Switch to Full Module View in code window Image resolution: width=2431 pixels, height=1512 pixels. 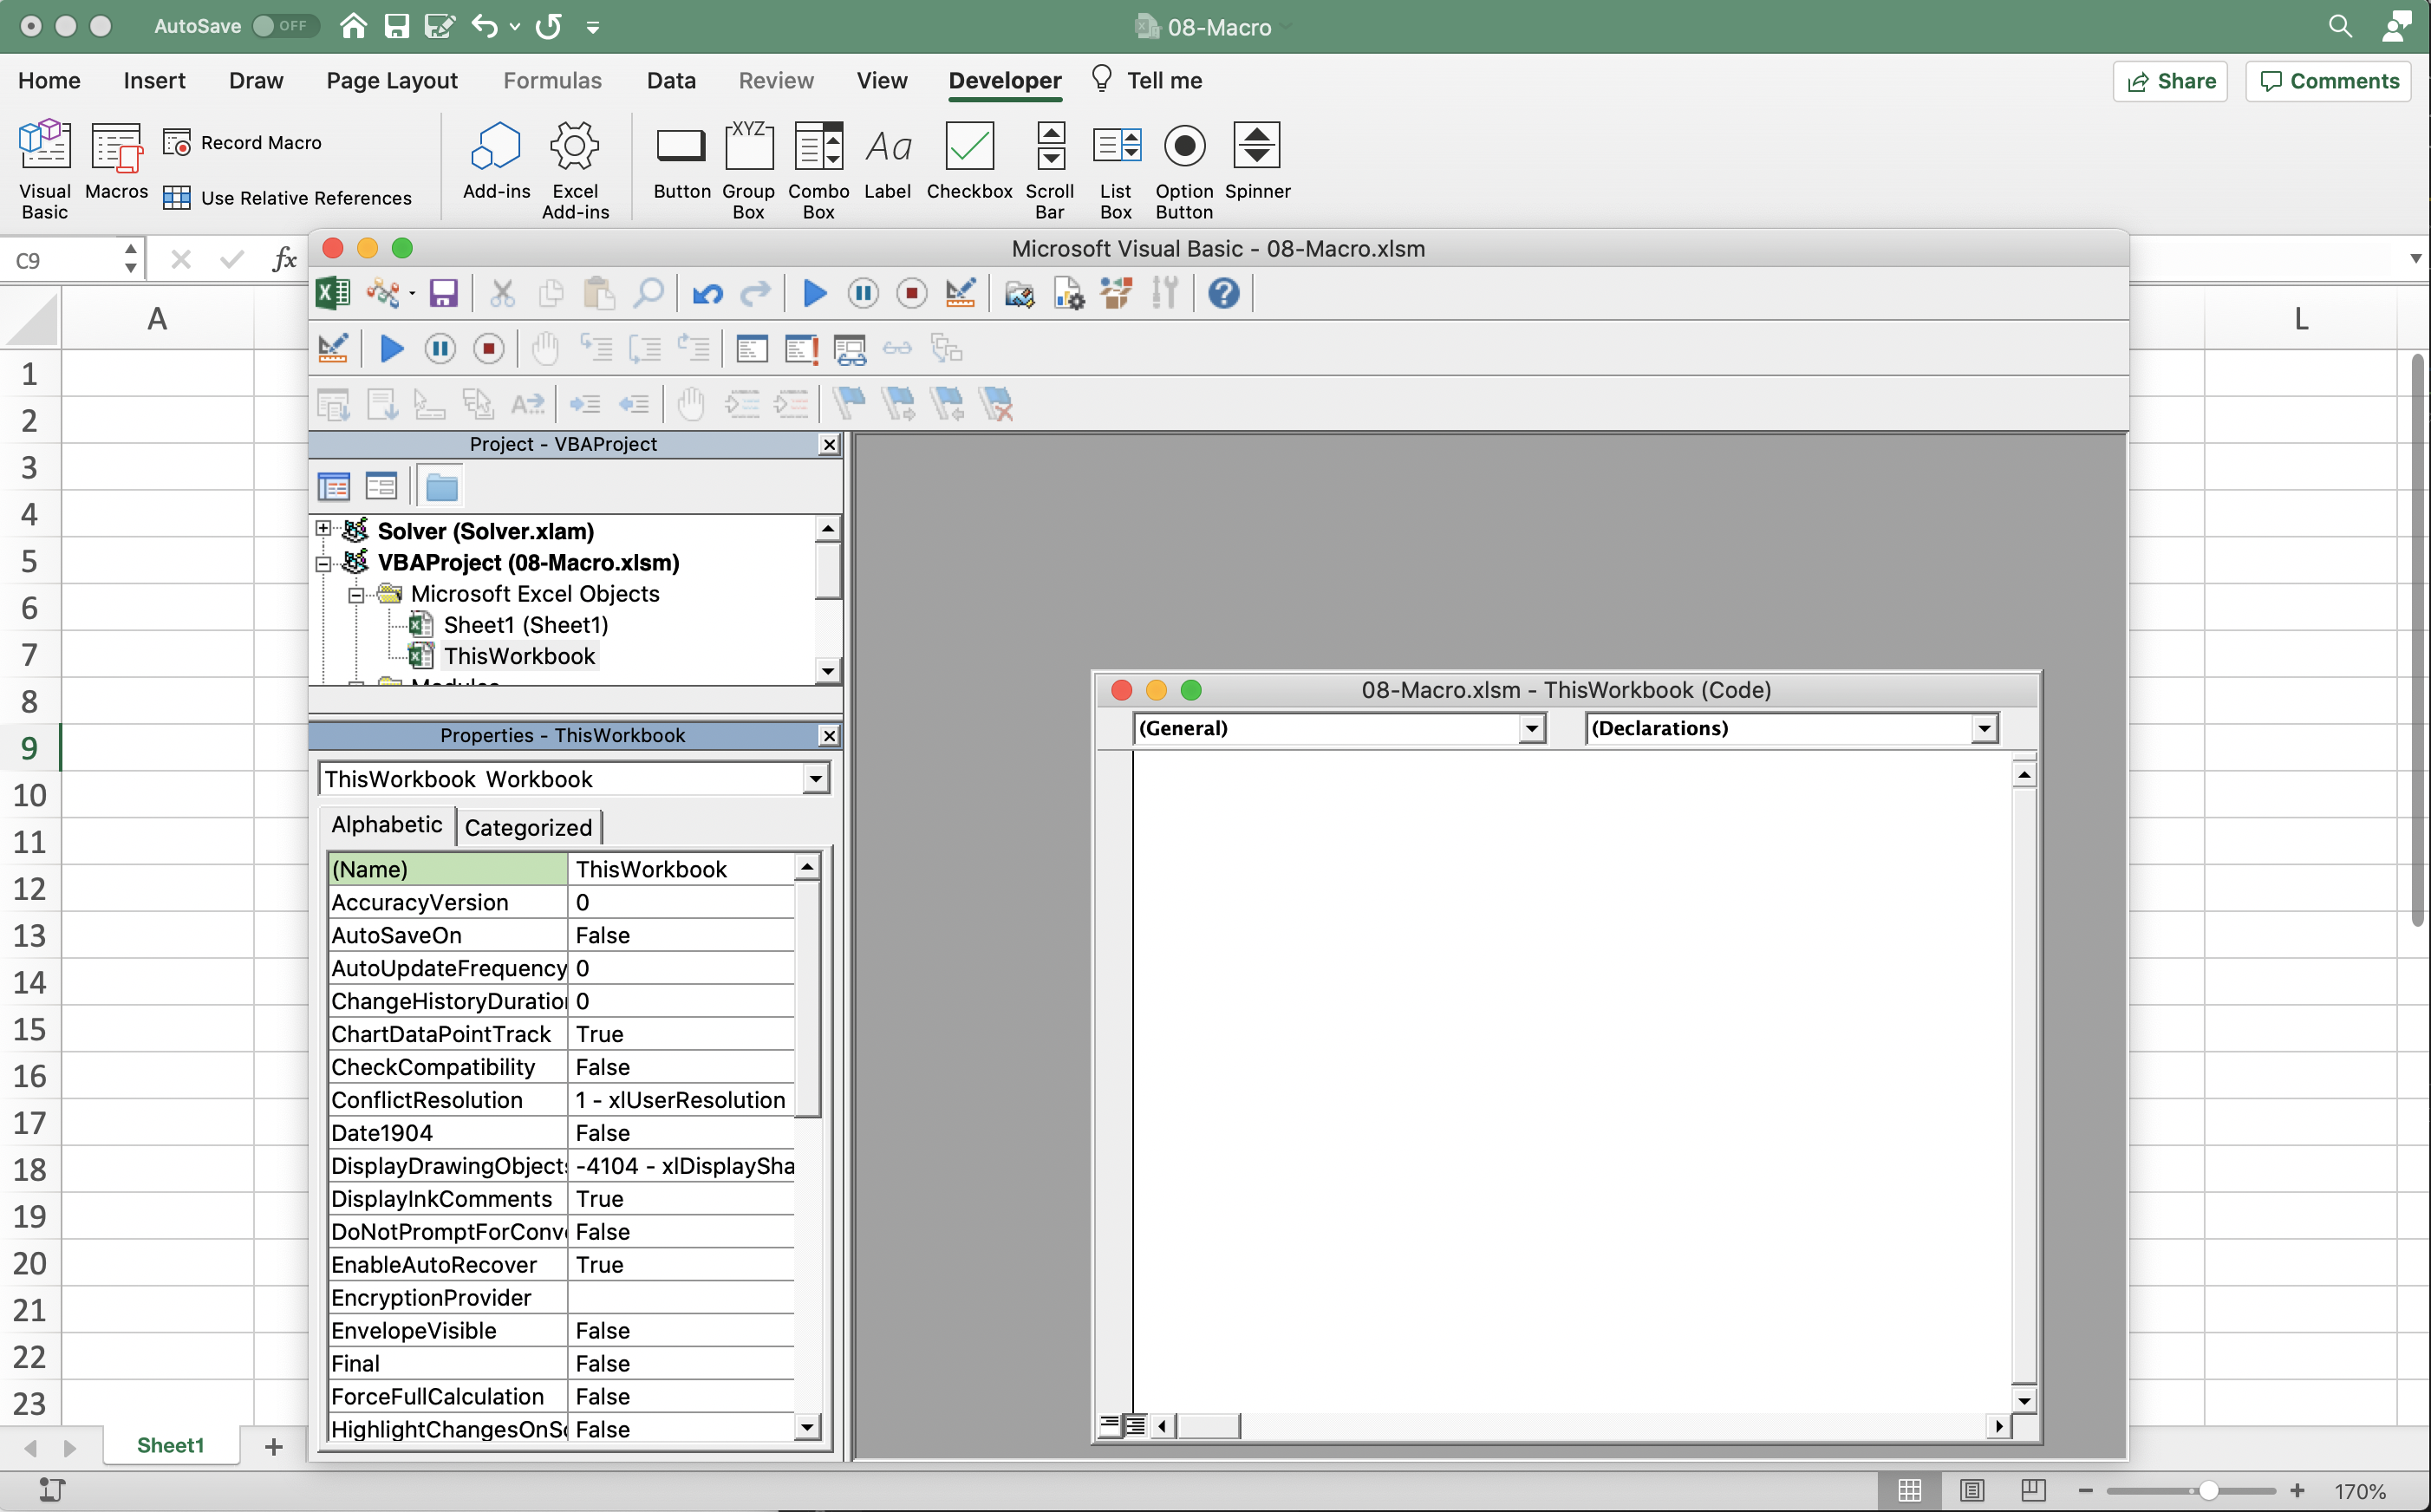(1135, 1425)
